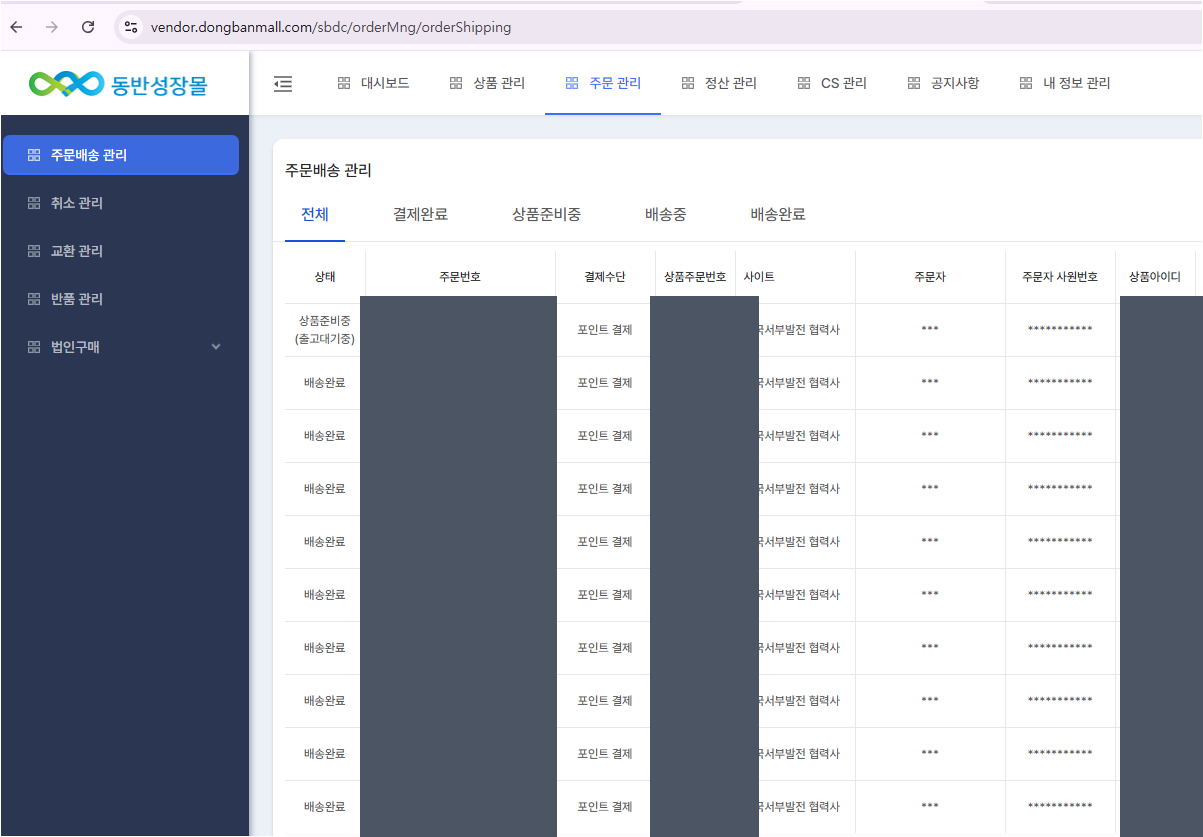Switch to the 배송중 tab
Screen dimensions: 1203x837
pyautogui.click(x=666, y=214)
